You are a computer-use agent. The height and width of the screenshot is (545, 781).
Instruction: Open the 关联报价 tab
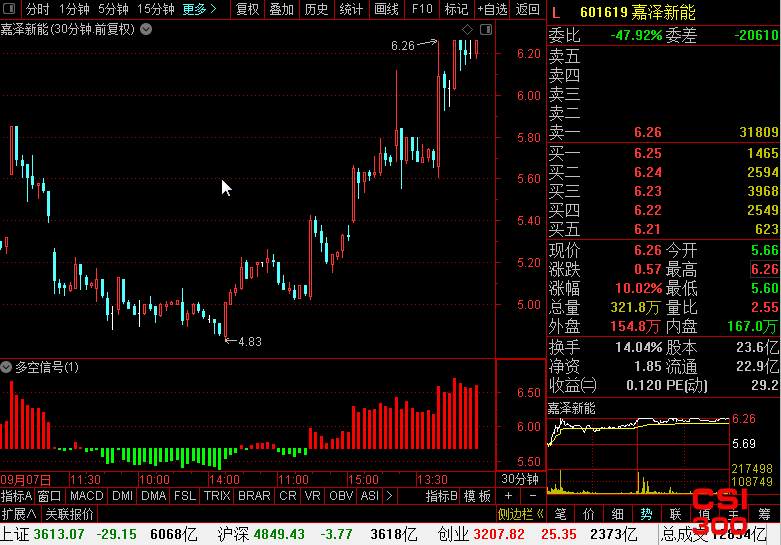[69, 514]
